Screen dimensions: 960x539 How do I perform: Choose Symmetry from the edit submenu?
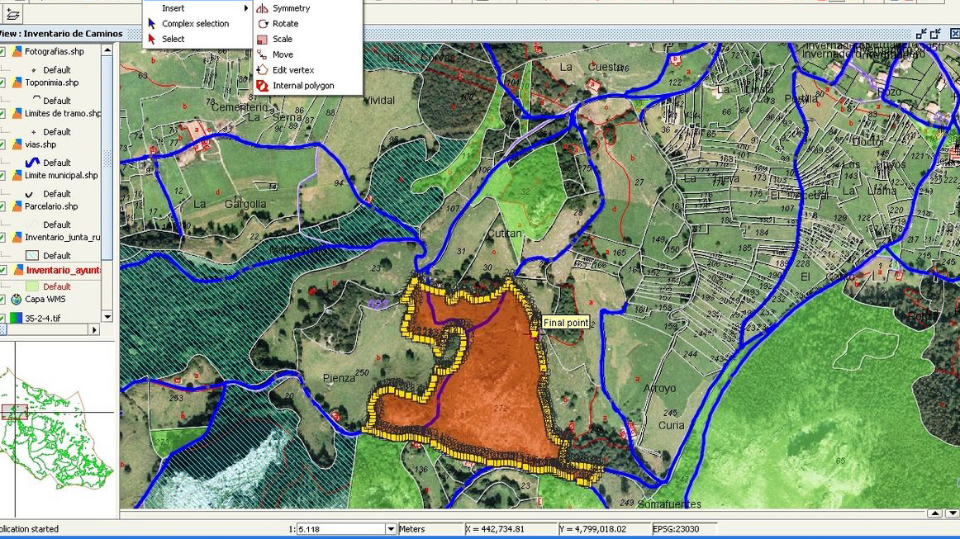(x=290, y=8)
